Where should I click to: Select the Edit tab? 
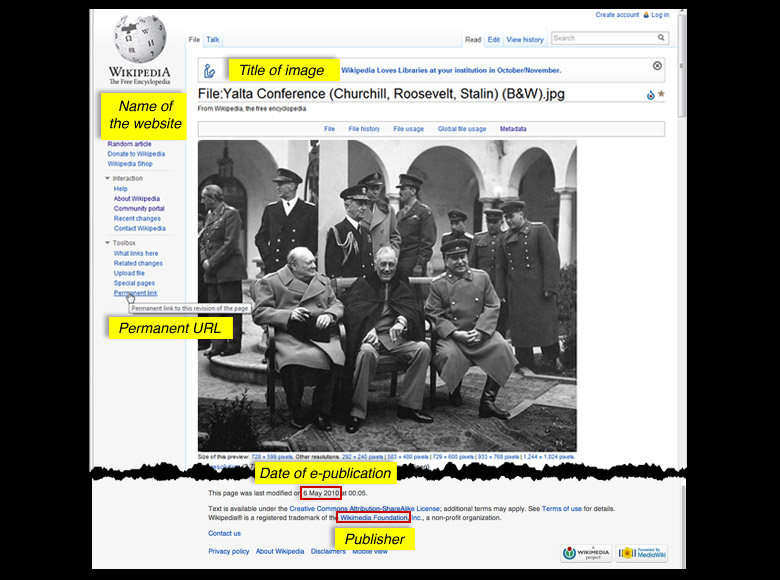tap(494, 40)
